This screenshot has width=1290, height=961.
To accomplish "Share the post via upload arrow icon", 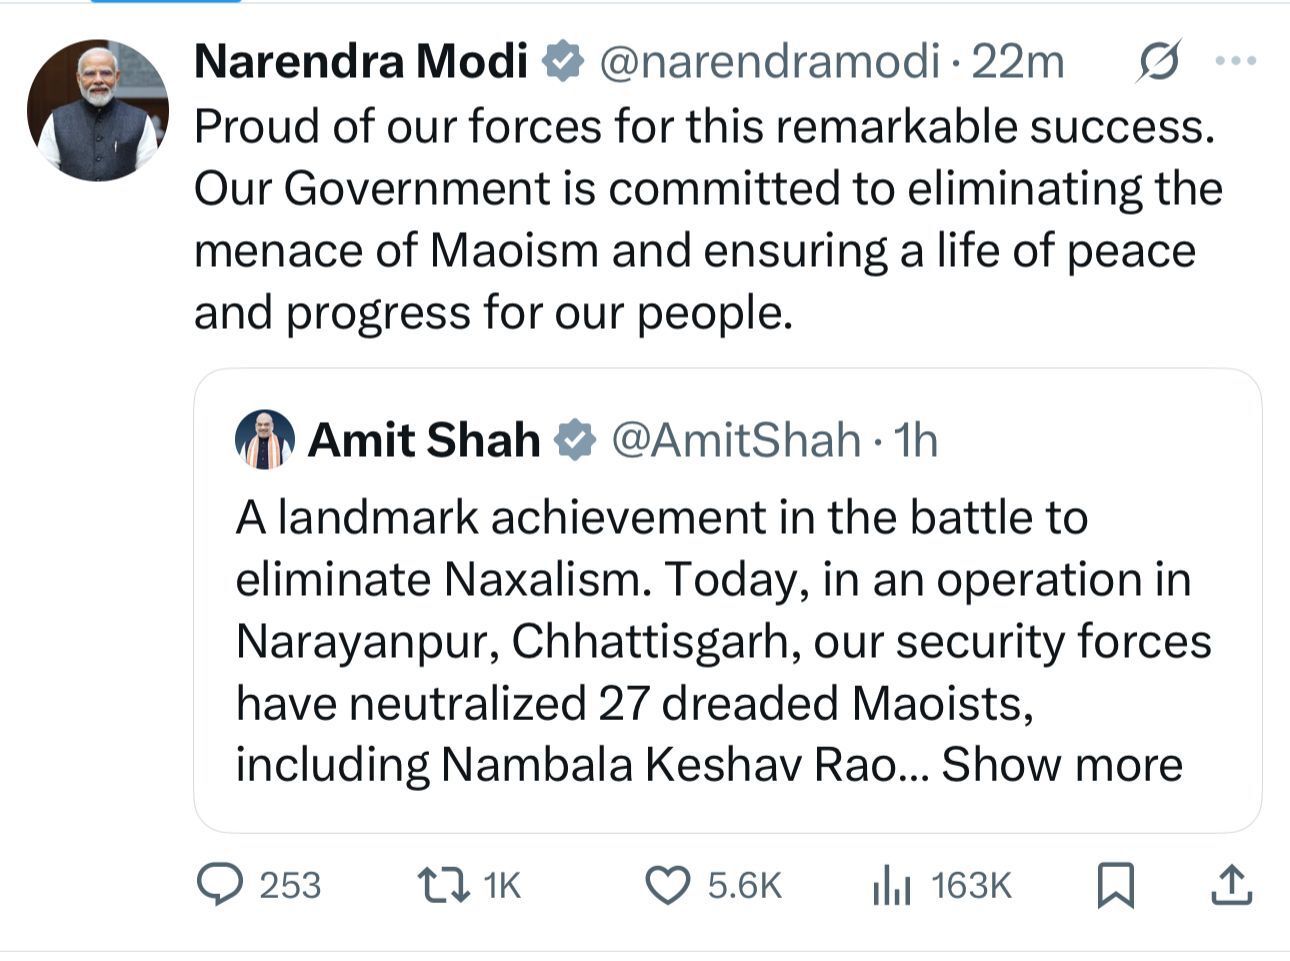I will (x=1231, y=885).
